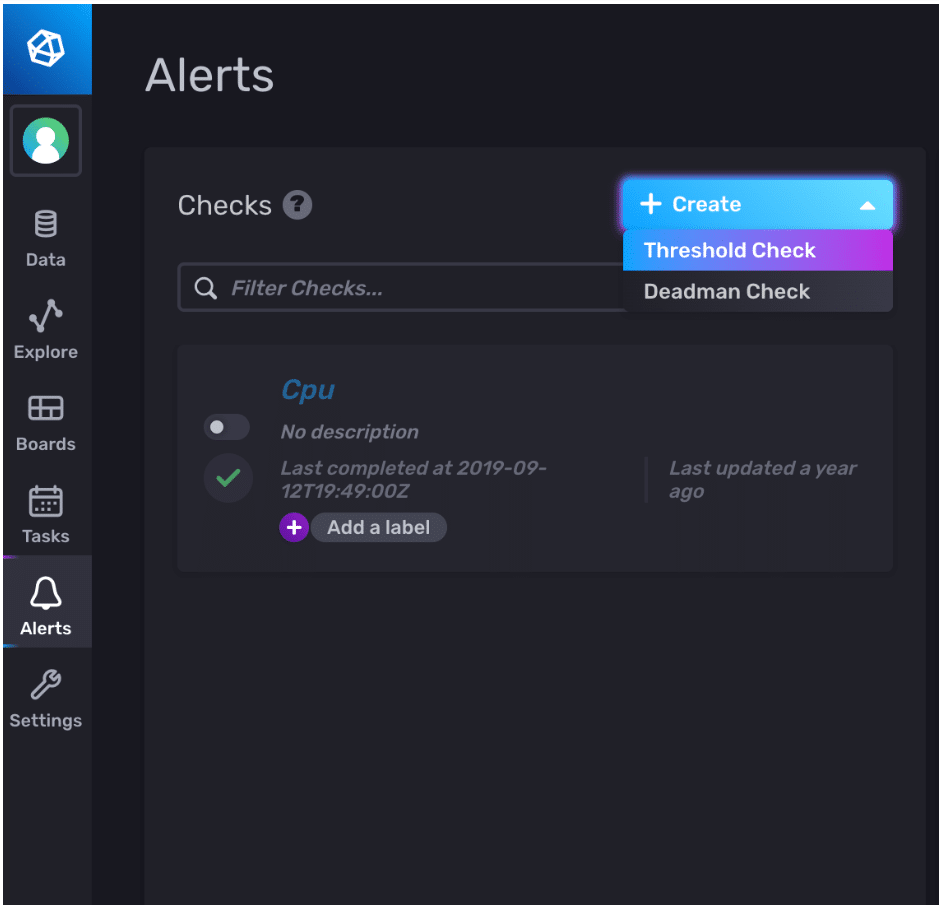
Task: Click the InfluxDB logo
Action: point(45,48)
